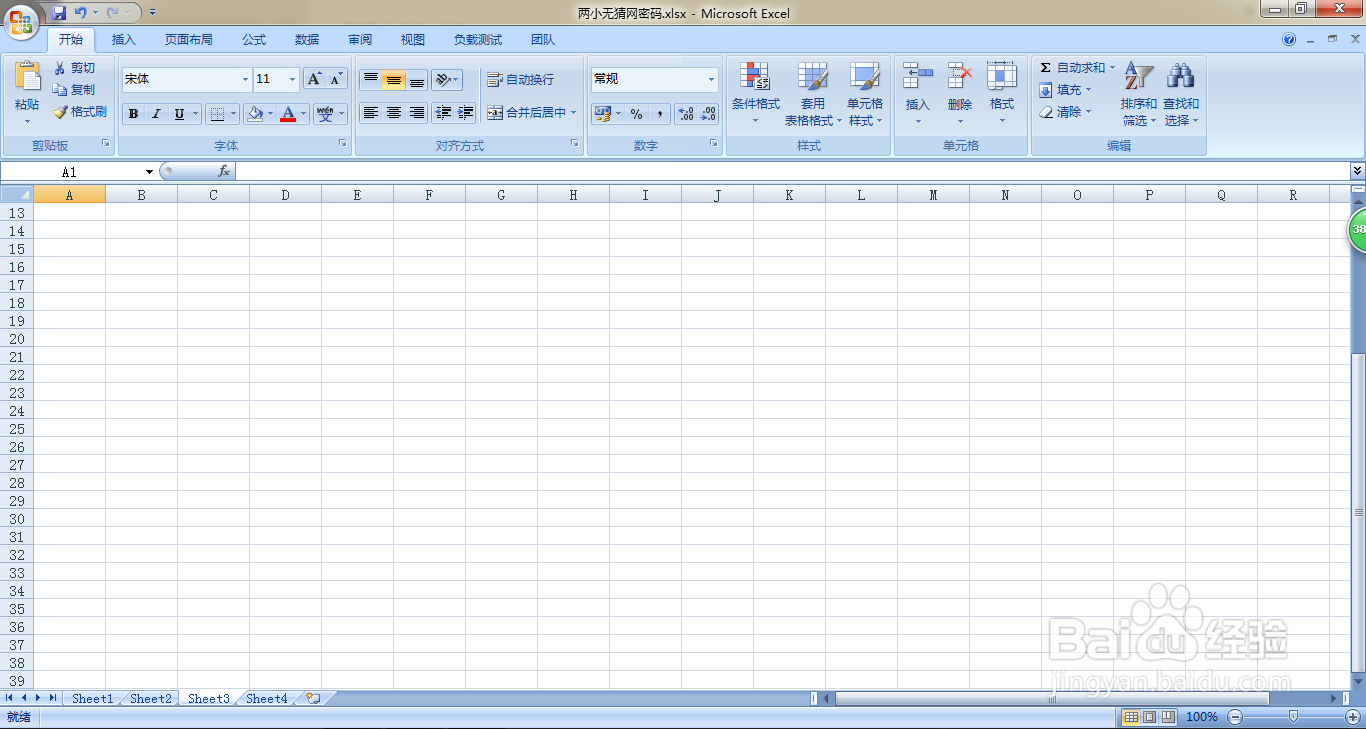Viewport: 1366px width, 729px height.
Task: Open 填充 fill menu
Action: coord(1066,90)
